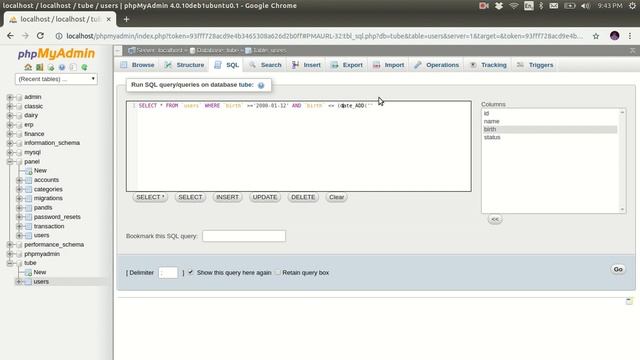Open Chrome three-dot menu

630,36
